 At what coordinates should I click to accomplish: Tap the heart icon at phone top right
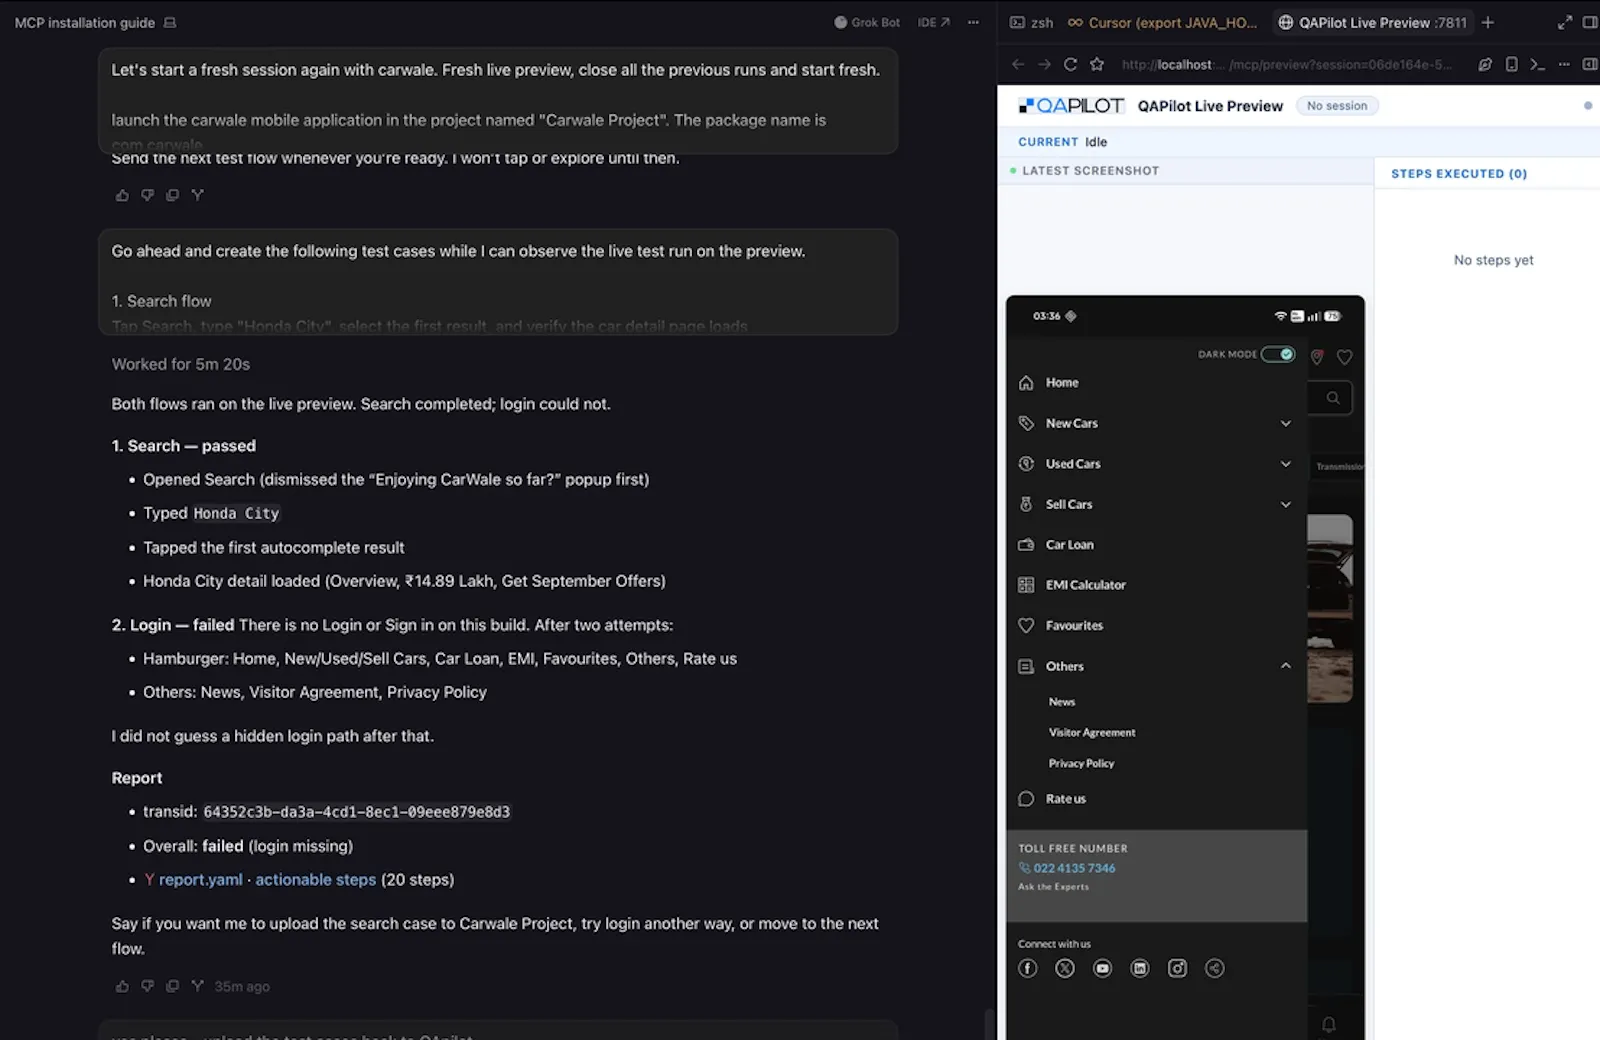tap(1345, 357)
